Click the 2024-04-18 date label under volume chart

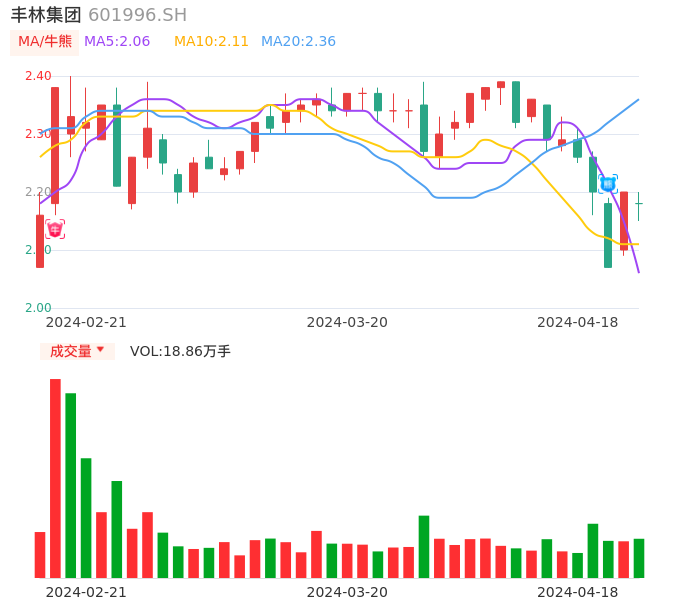(577, 592)
